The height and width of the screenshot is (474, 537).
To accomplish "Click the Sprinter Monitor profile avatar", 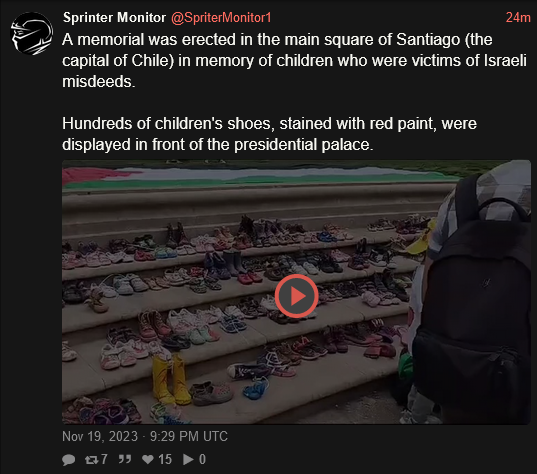I will [32, 34].
